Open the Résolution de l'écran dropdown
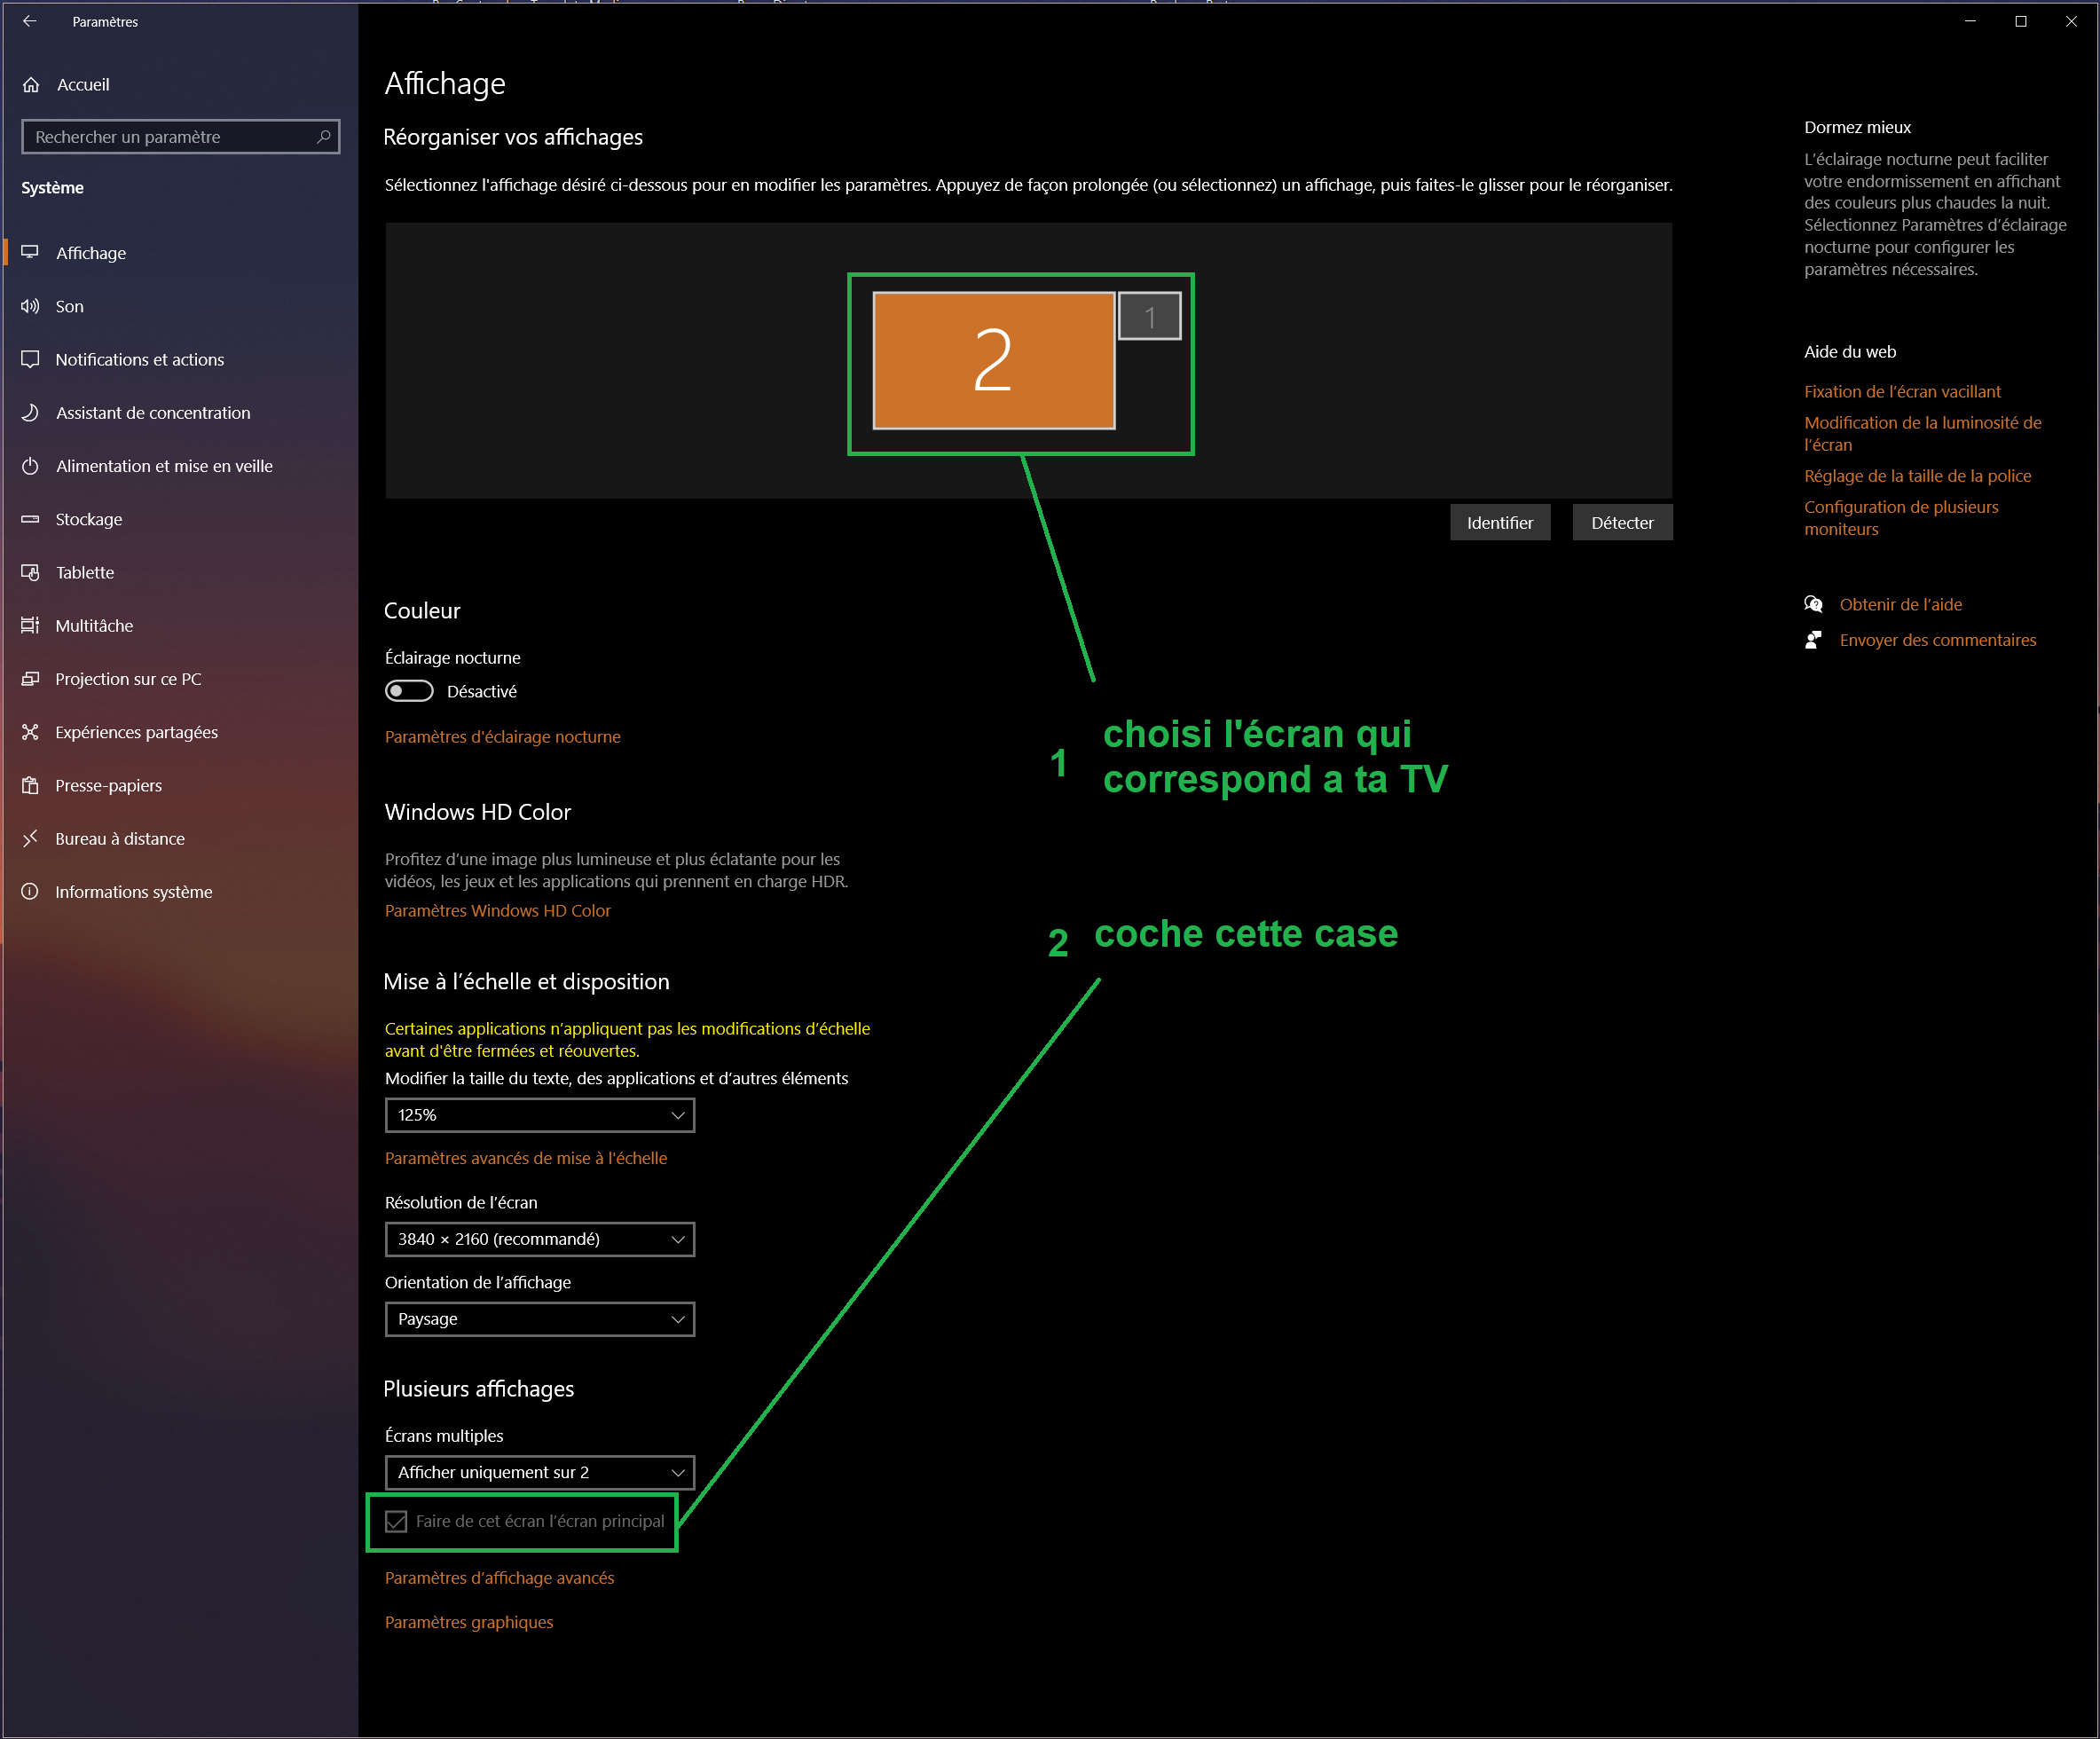Viewport: 2100px width, 1739px height. click(540, 1239)
